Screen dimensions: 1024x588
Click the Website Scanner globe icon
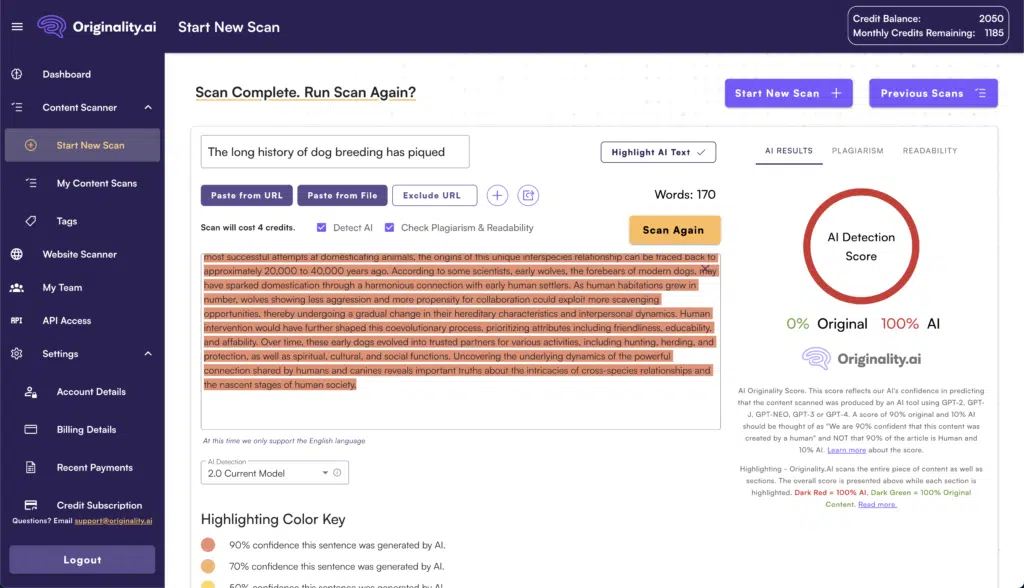point(17,254)
